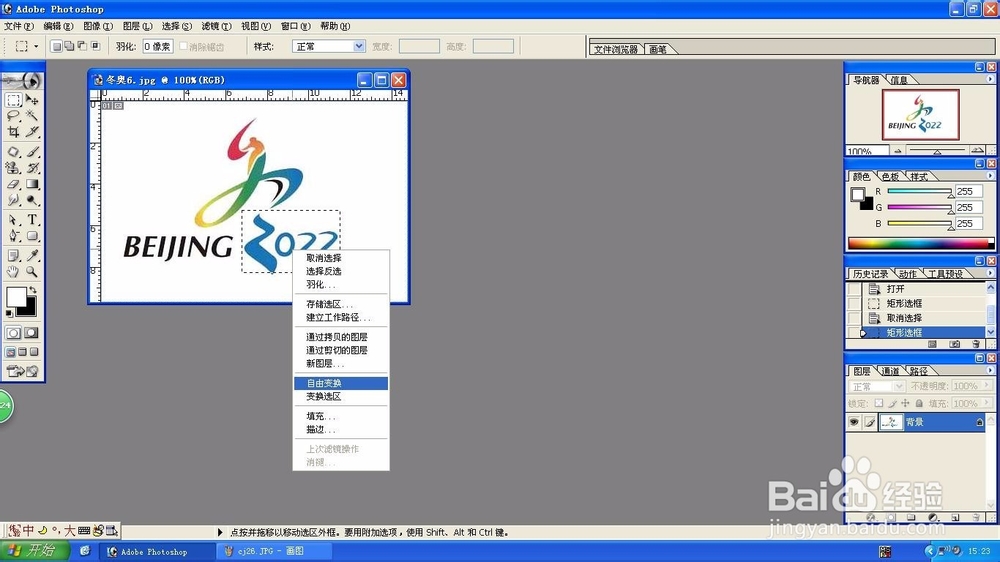Screen dimensions: 1000x562
Task: Set history brush source for 打开 state
Action: point(854,289)
